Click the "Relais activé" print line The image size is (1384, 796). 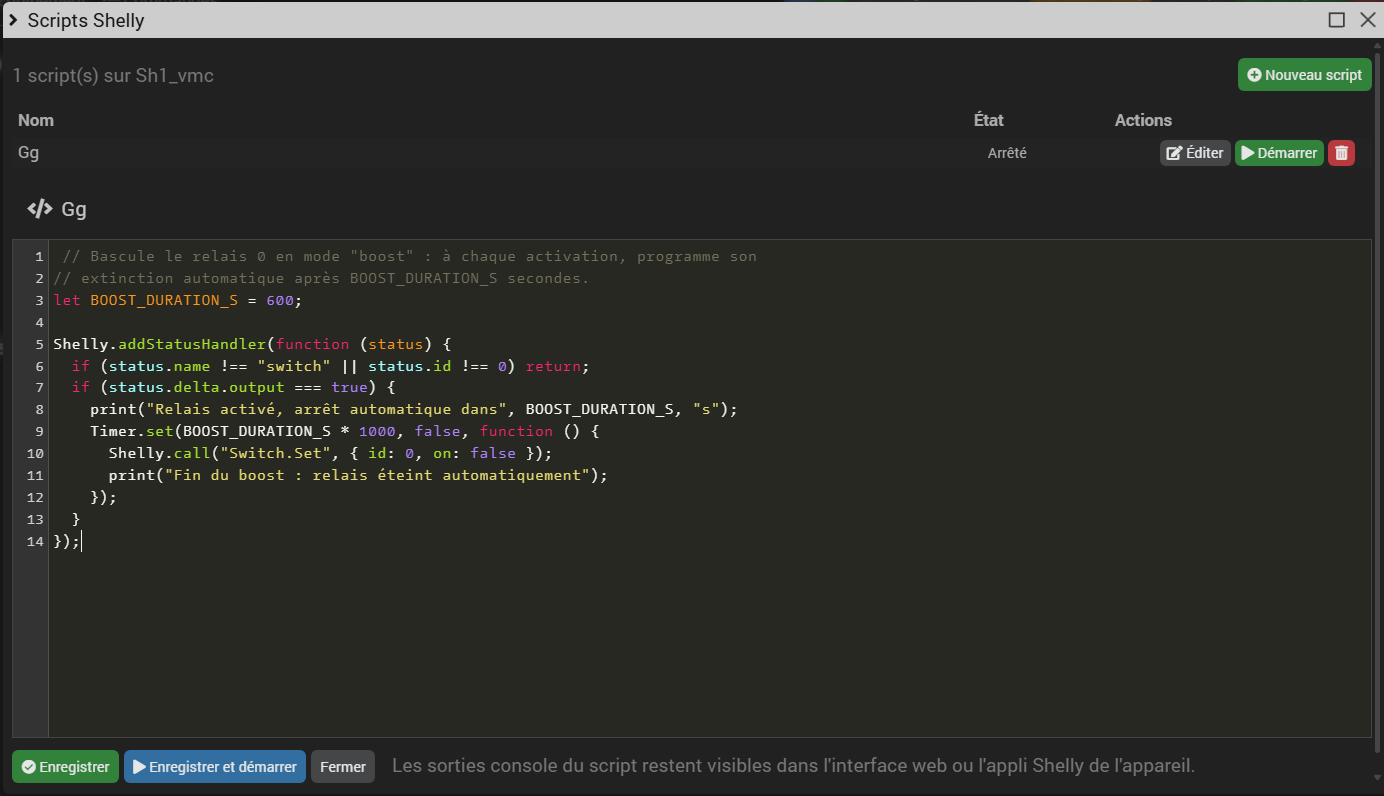(413, 409)
